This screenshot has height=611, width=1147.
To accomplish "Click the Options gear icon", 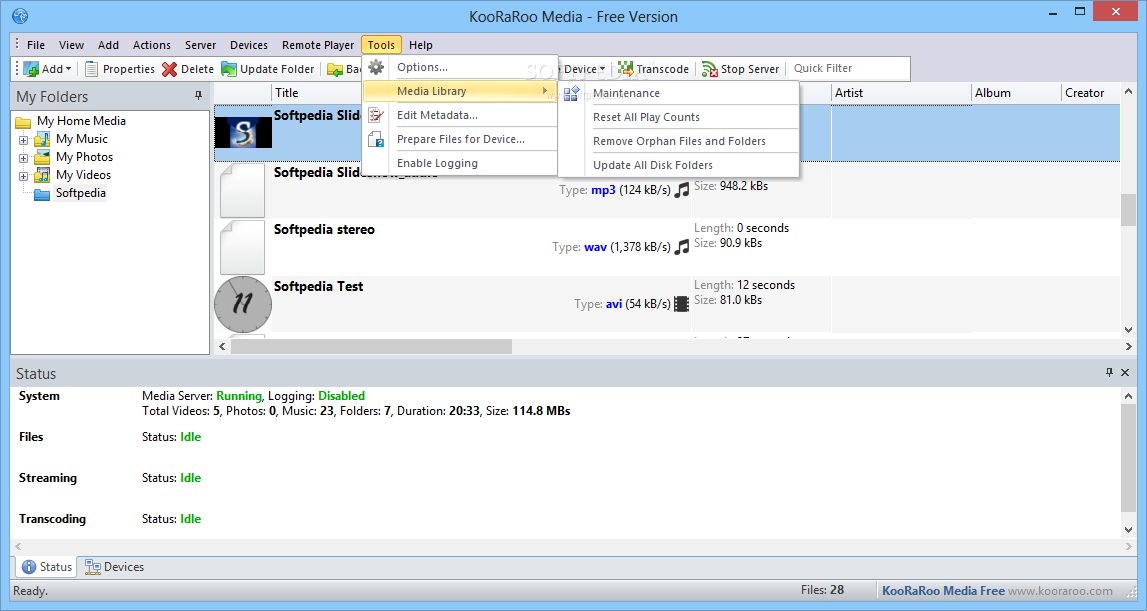I will click(376, 67).
